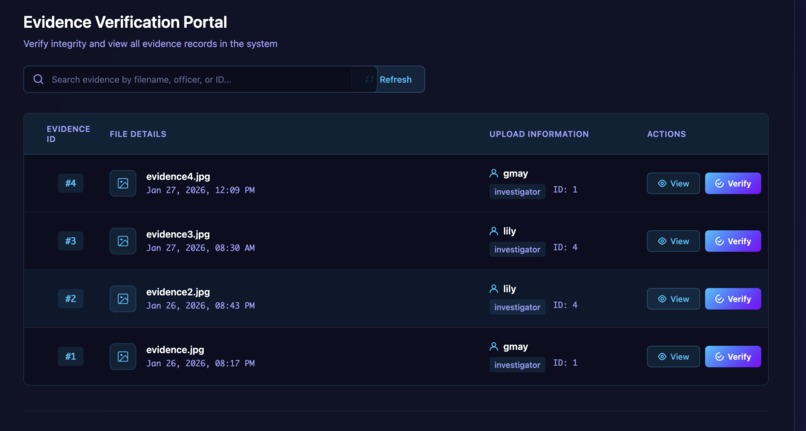Click uploader gmay in row #1
The width and height of the screenshot is (806, 431).
(515, 347)
